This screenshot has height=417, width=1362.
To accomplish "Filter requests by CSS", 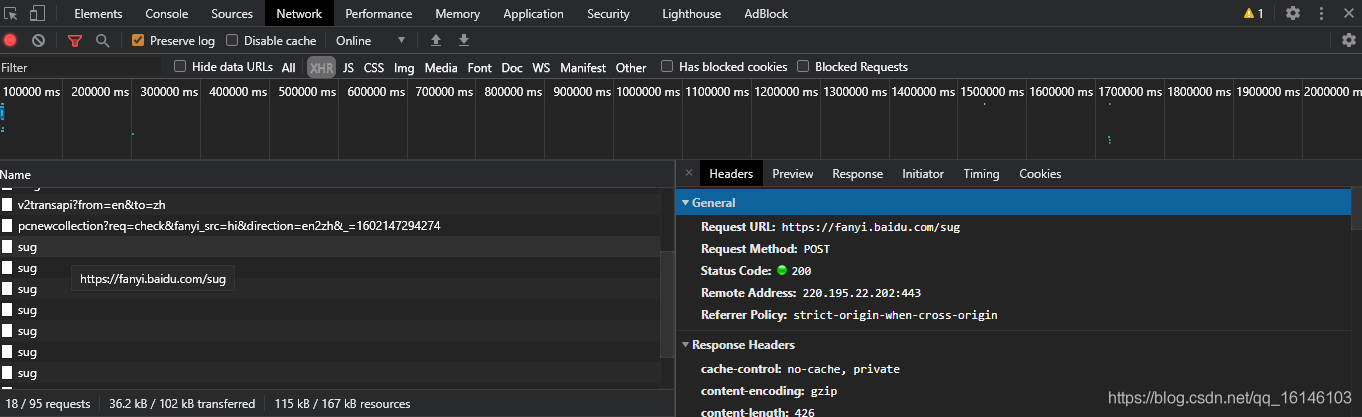I will 374,68.
